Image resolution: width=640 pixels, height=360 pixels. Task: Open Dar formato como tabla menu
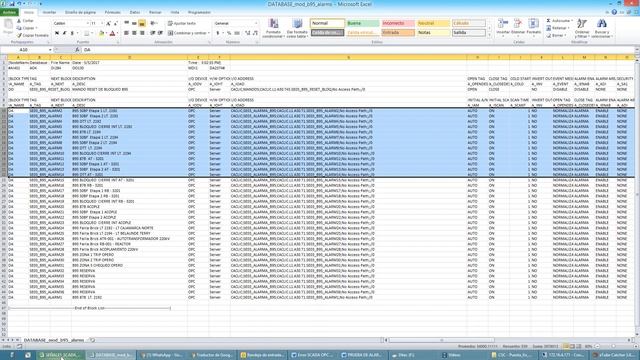(x=297, y=28)
